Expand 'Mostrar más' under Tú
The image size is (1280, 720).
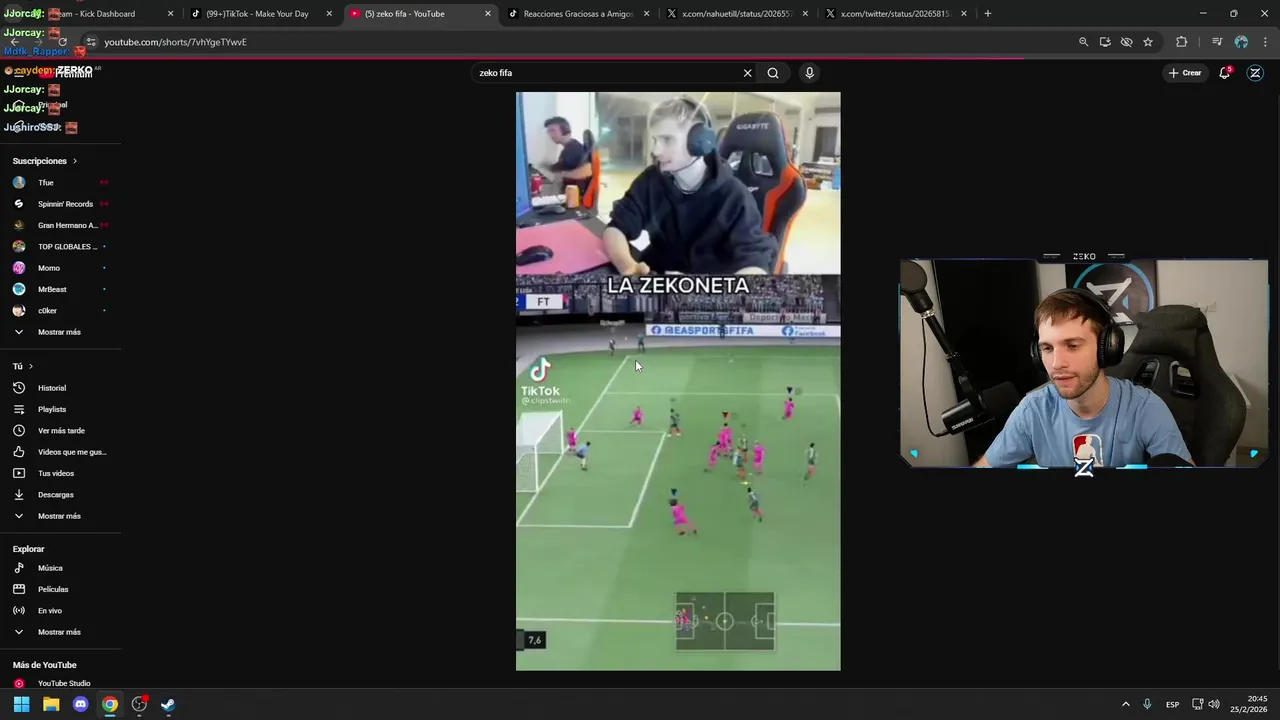click(60, 516)
